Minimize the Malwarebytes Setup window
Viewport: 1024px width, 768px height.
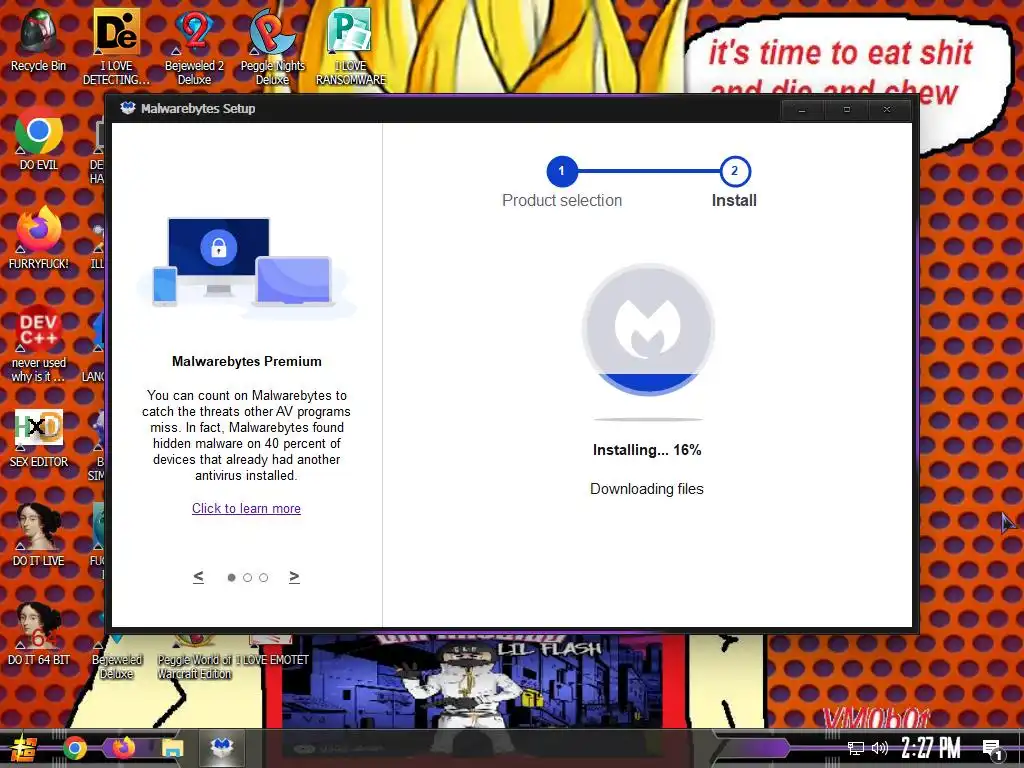802,110
